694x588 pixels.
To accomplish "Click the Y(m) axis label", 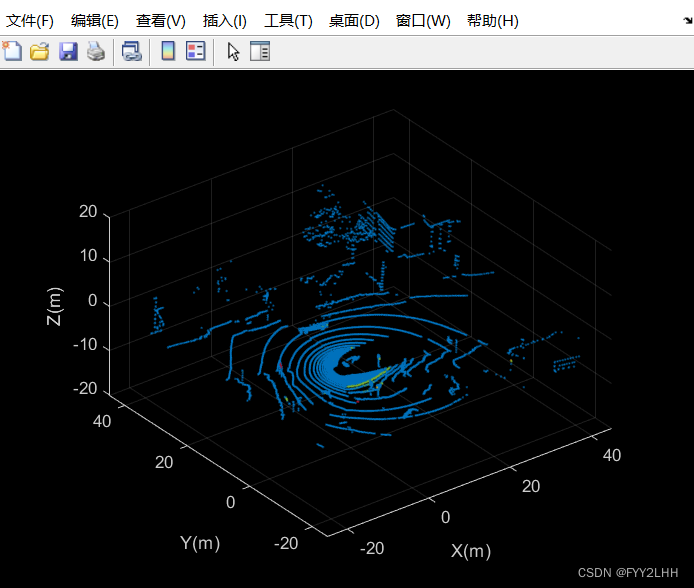I will (x=200, y=542).
